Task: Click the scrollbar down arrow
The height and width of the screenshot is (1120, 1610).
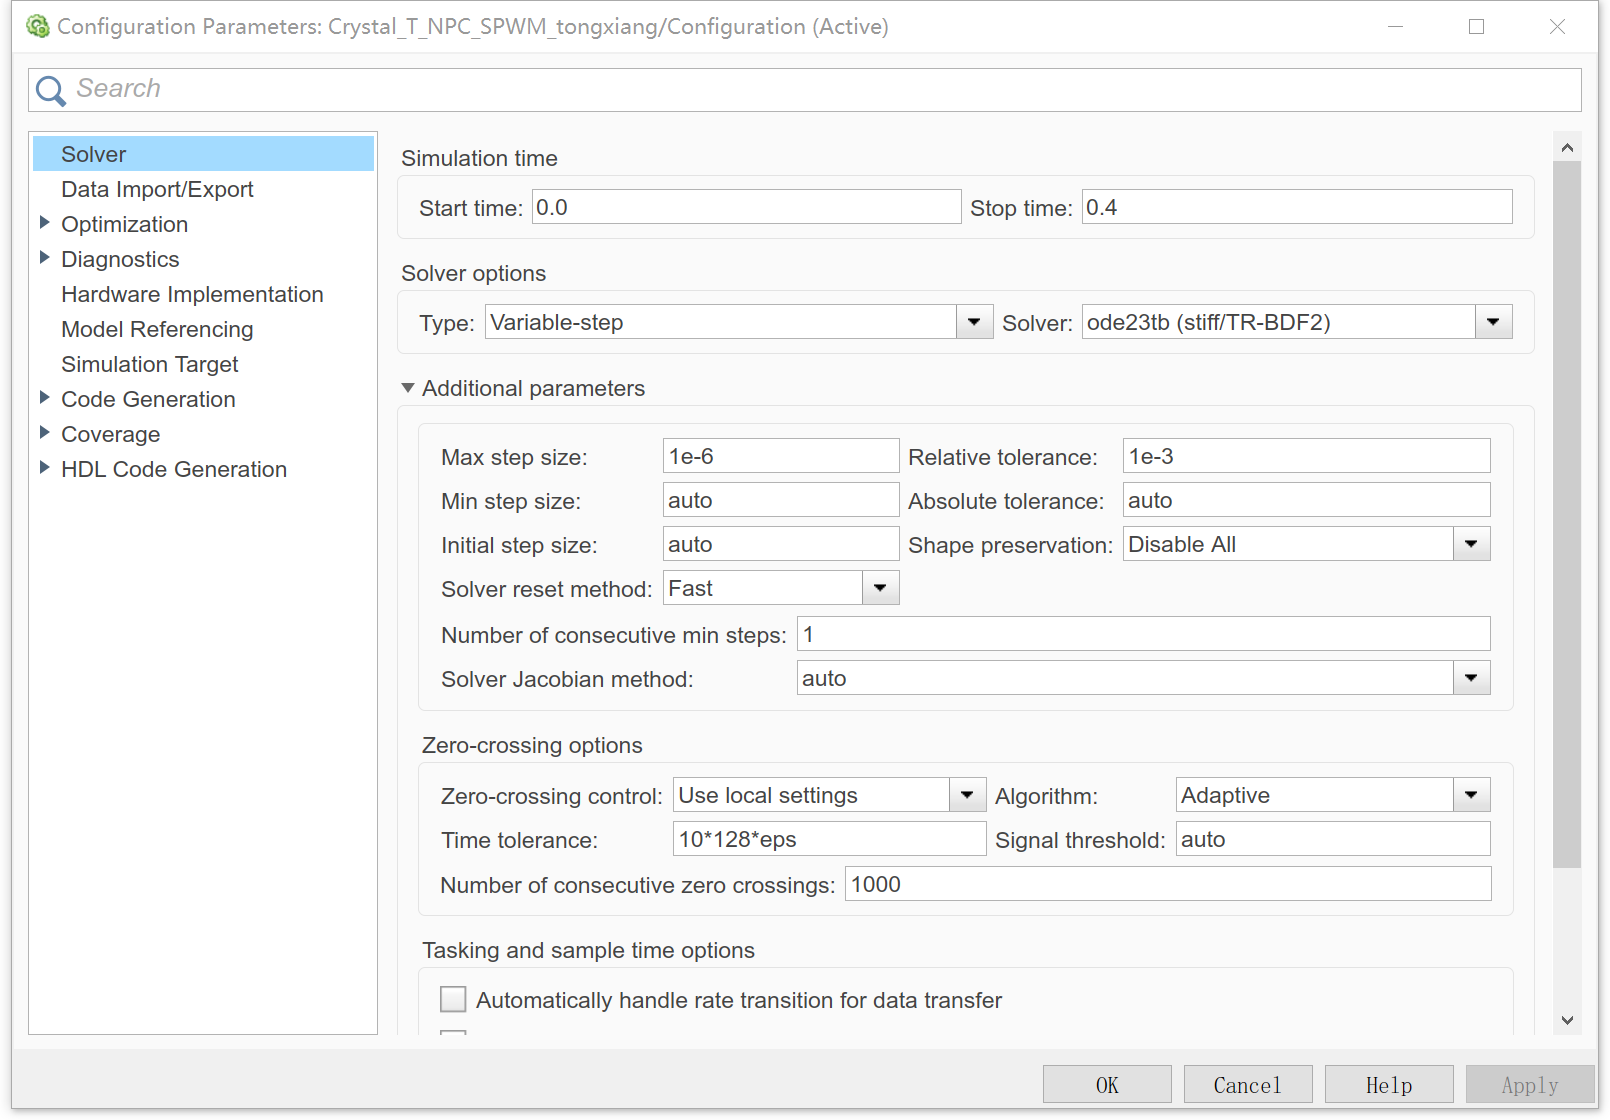Action: (1567, 1021)
